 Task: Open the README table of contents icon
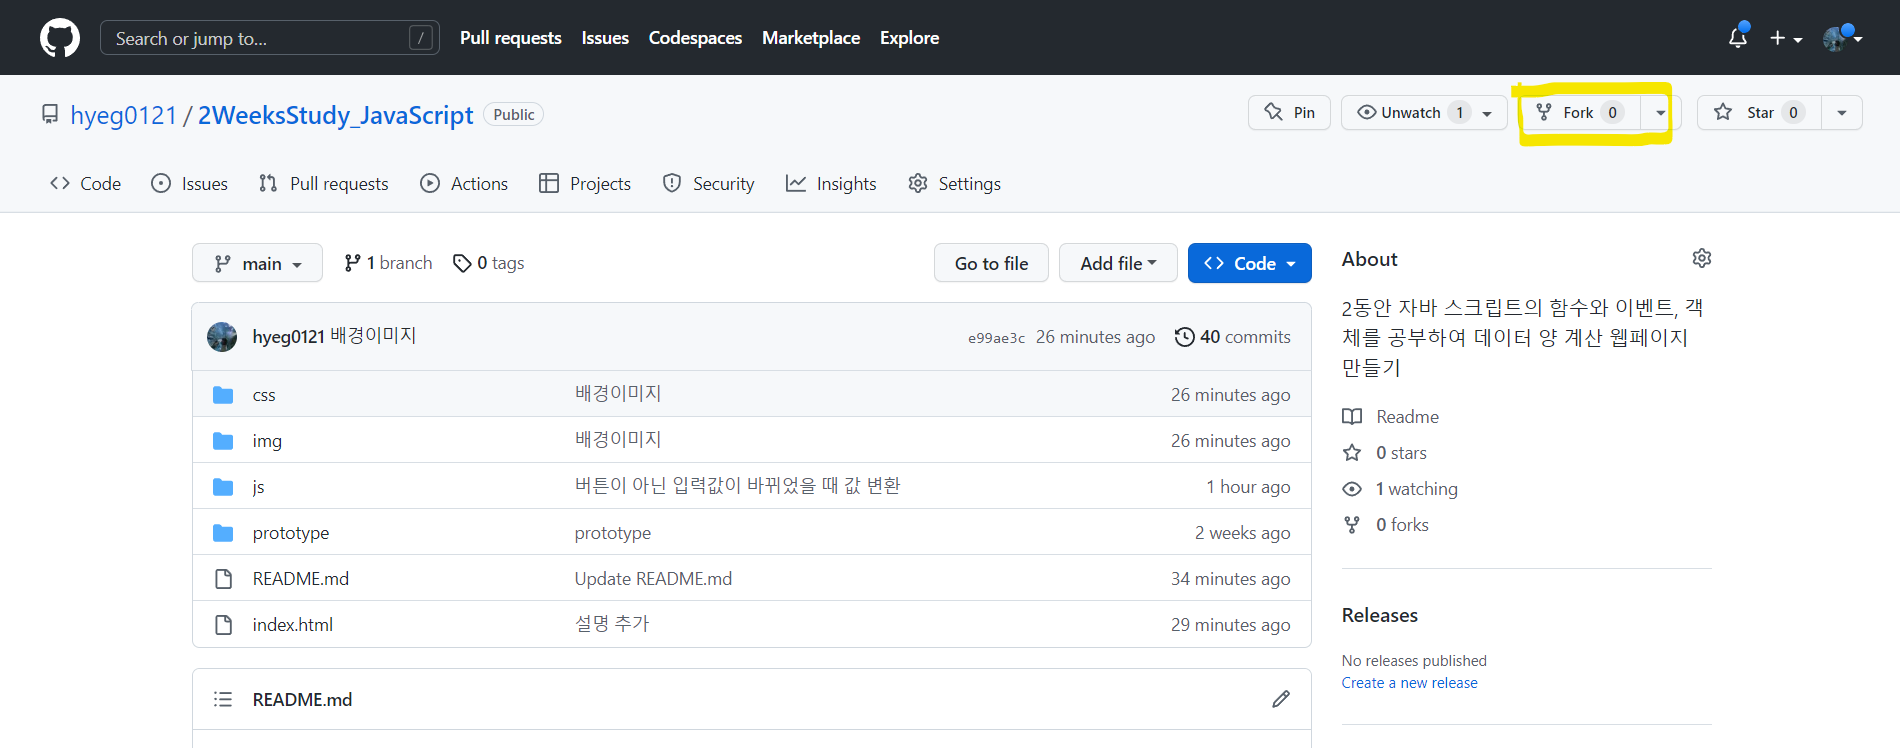[223, 699]
